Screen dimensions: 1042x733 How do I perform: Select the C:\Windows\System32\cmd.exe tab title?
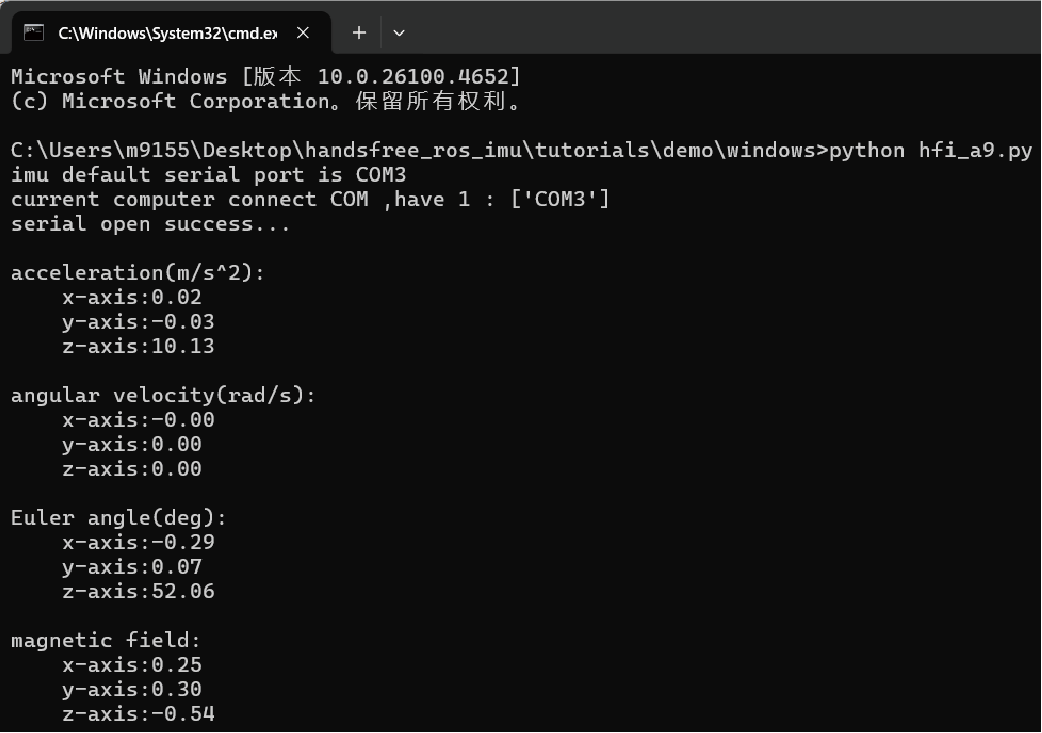click(167, 33)
